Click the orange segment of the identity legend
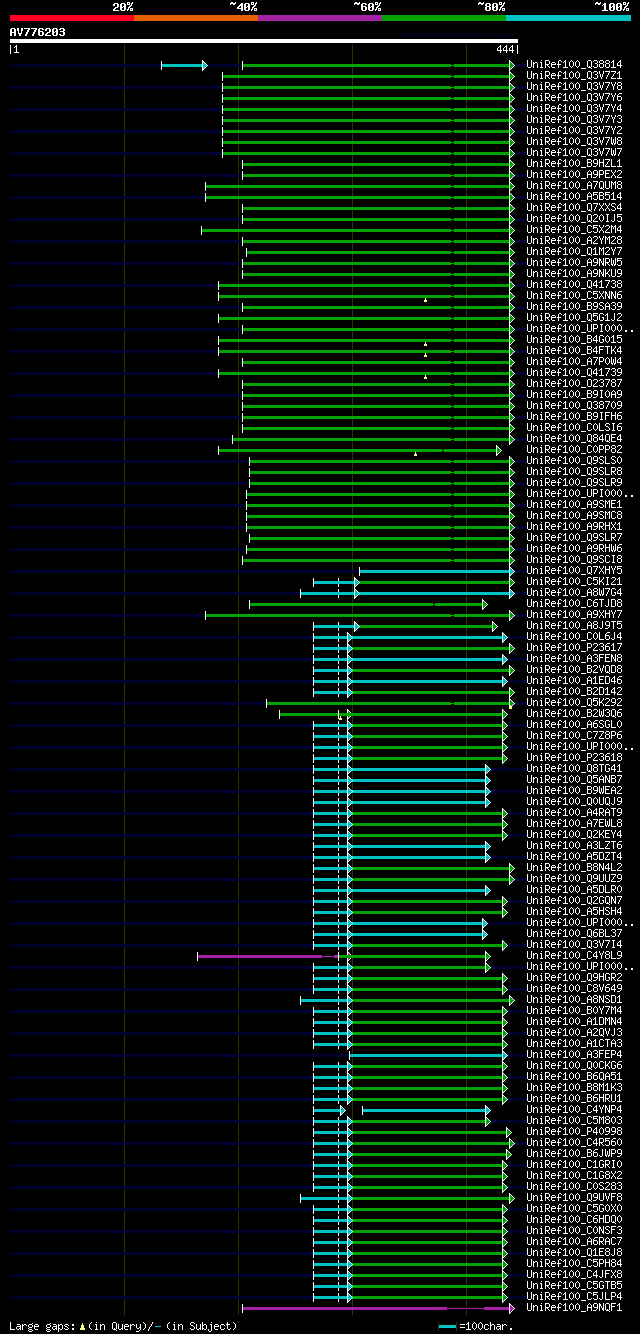Screen dimensions: 640x1334 [x=196, y=18]
